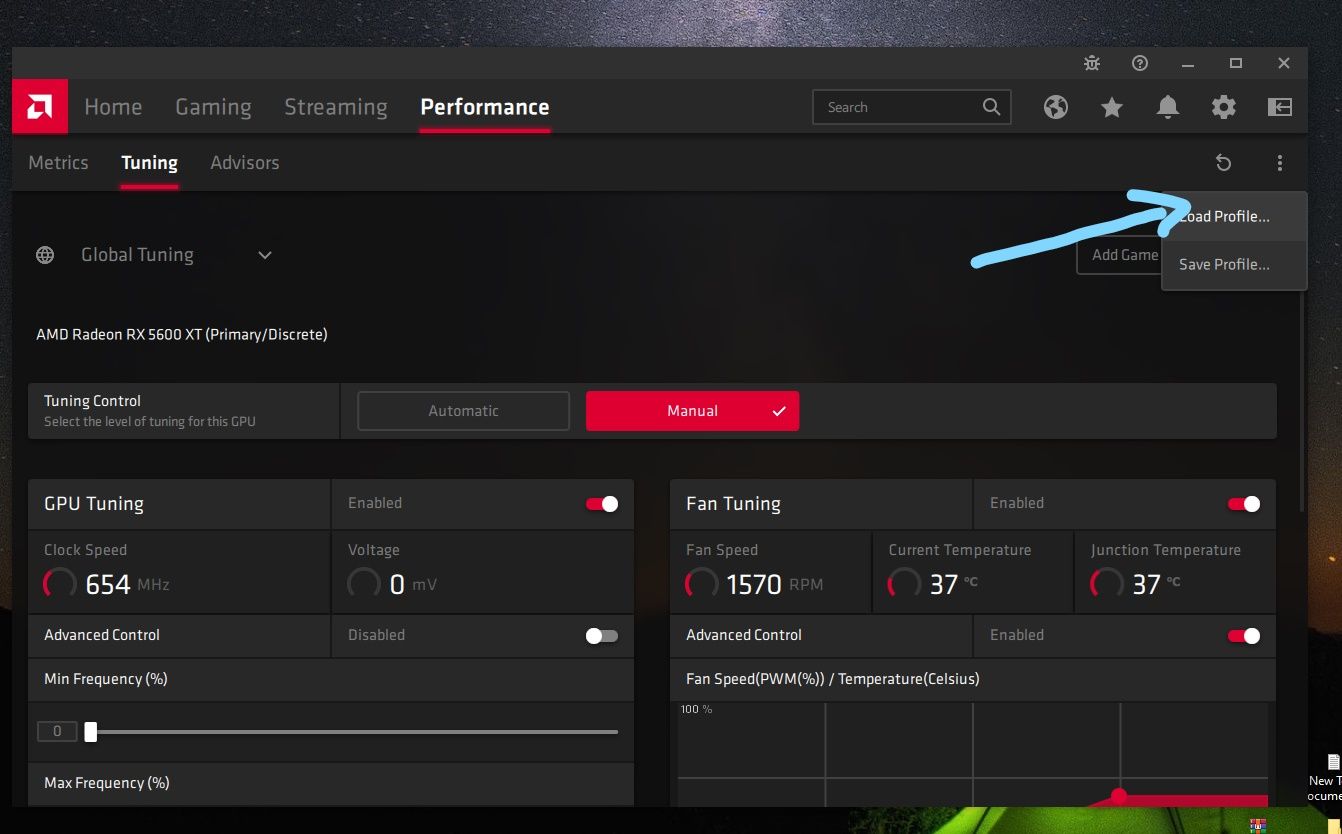Click the Min Frequency value box
The width and height of the screenshot is (1342, 834).
click(x=57, y=732)
